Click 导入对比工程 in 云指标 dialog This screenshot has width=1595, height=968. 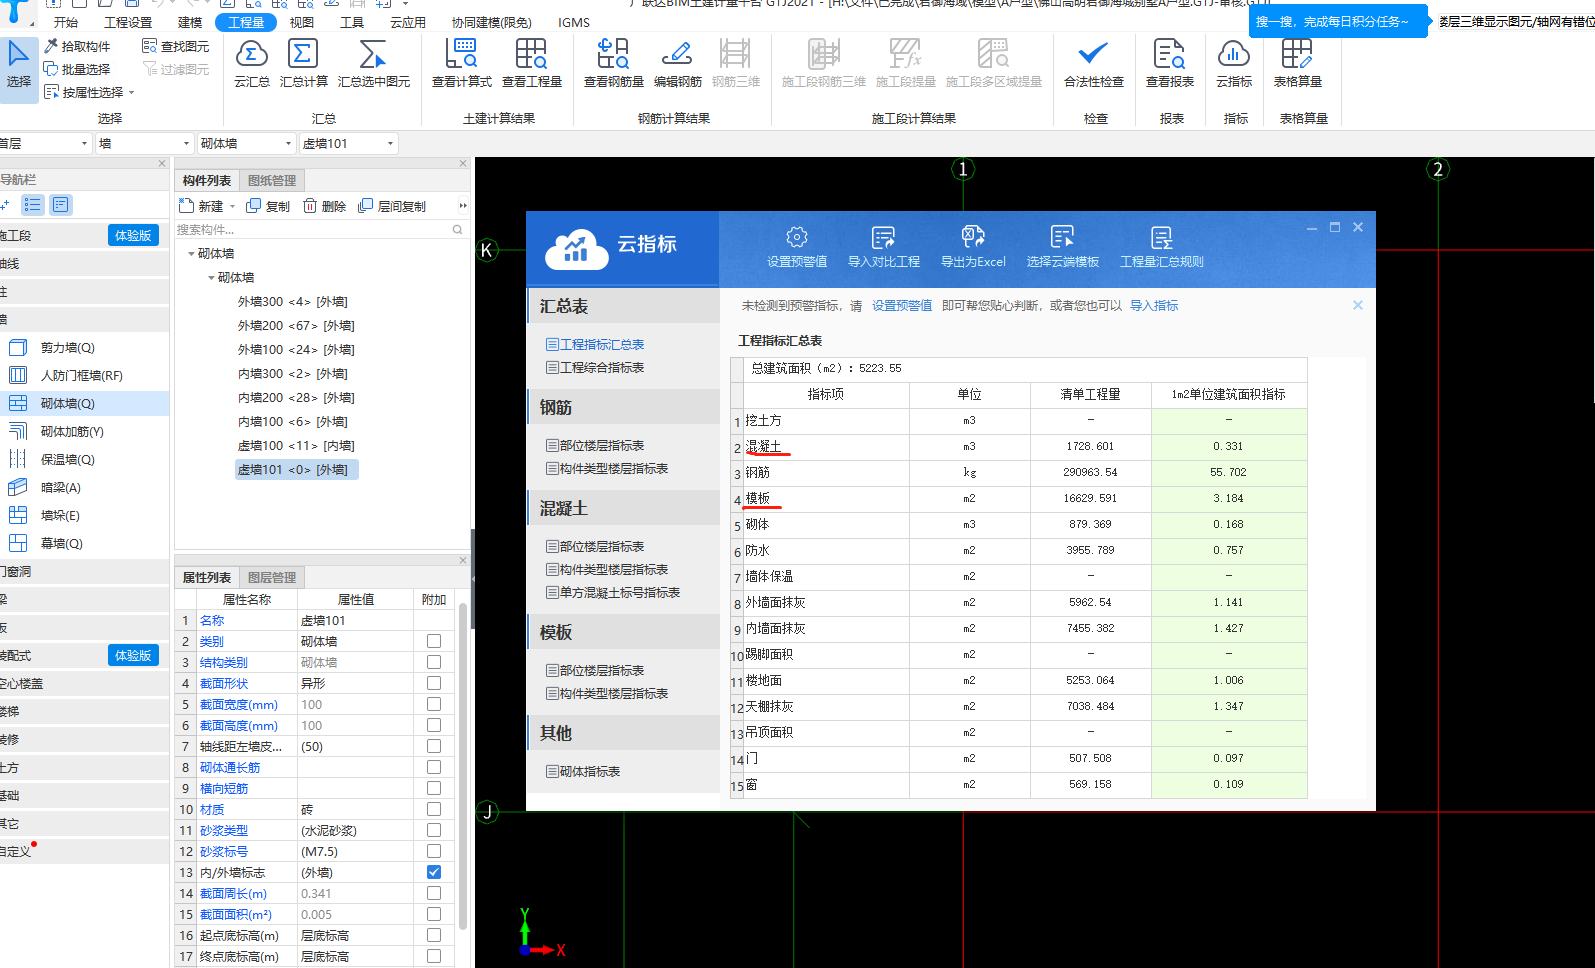coord(884,247)
